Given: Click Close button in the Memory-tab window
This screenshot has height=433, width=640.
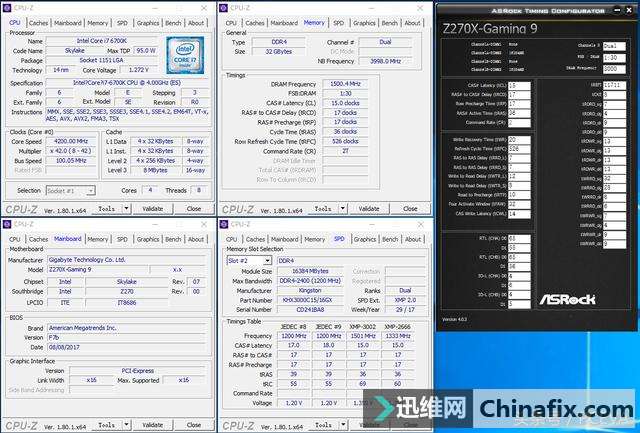Looking at the screenshot, I should click(x=410, y=209).
